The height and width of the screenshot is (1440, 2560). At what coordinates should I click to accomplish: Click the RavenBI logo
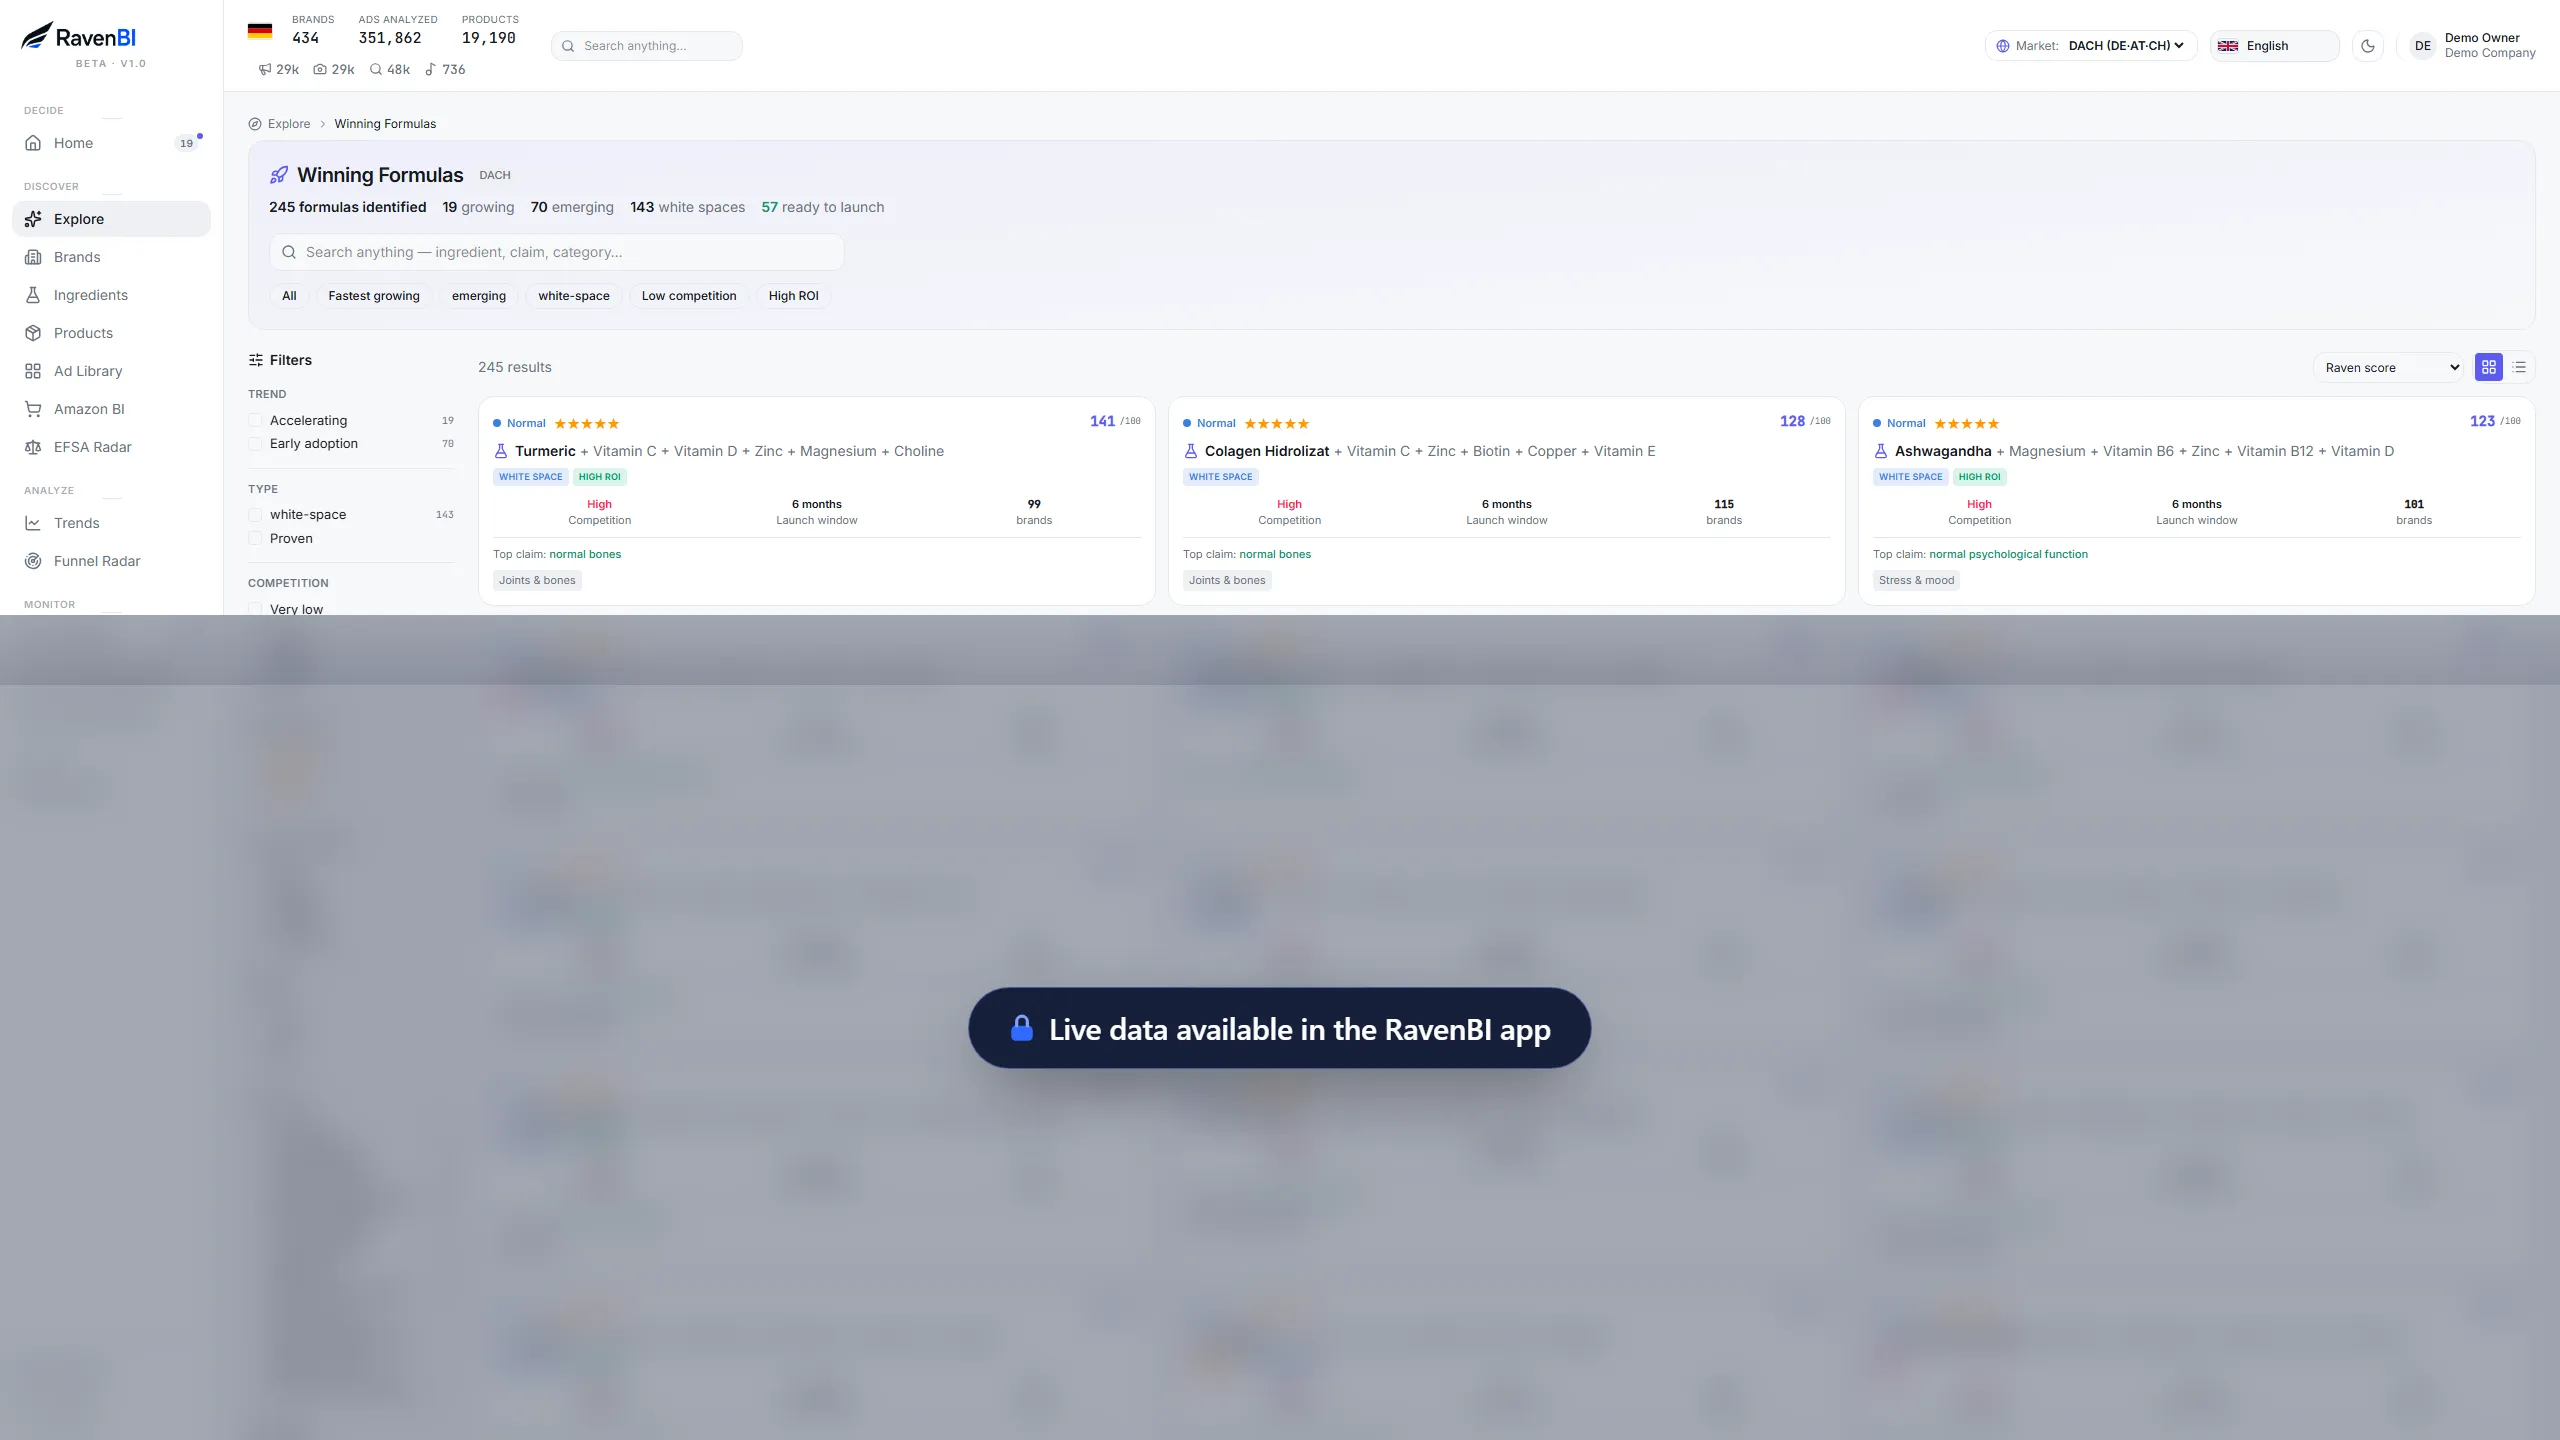[79, 37]
